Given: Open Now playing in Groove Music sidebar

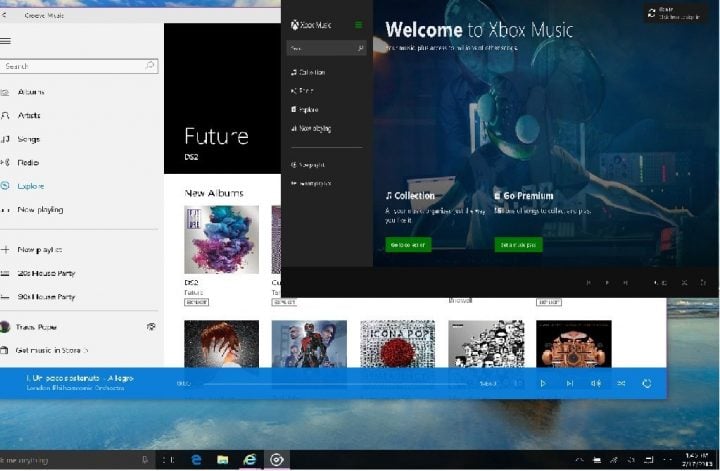Looking at the screenshot, I should (x=40, y=209).
